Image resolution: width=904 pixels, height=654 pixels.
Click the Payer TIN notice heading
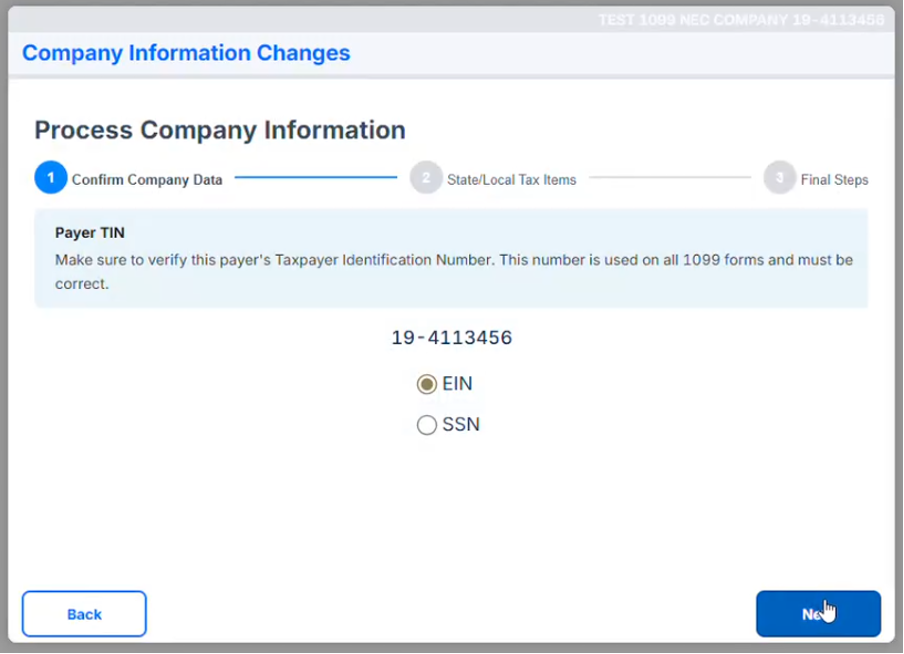click(x=89, y=233)
